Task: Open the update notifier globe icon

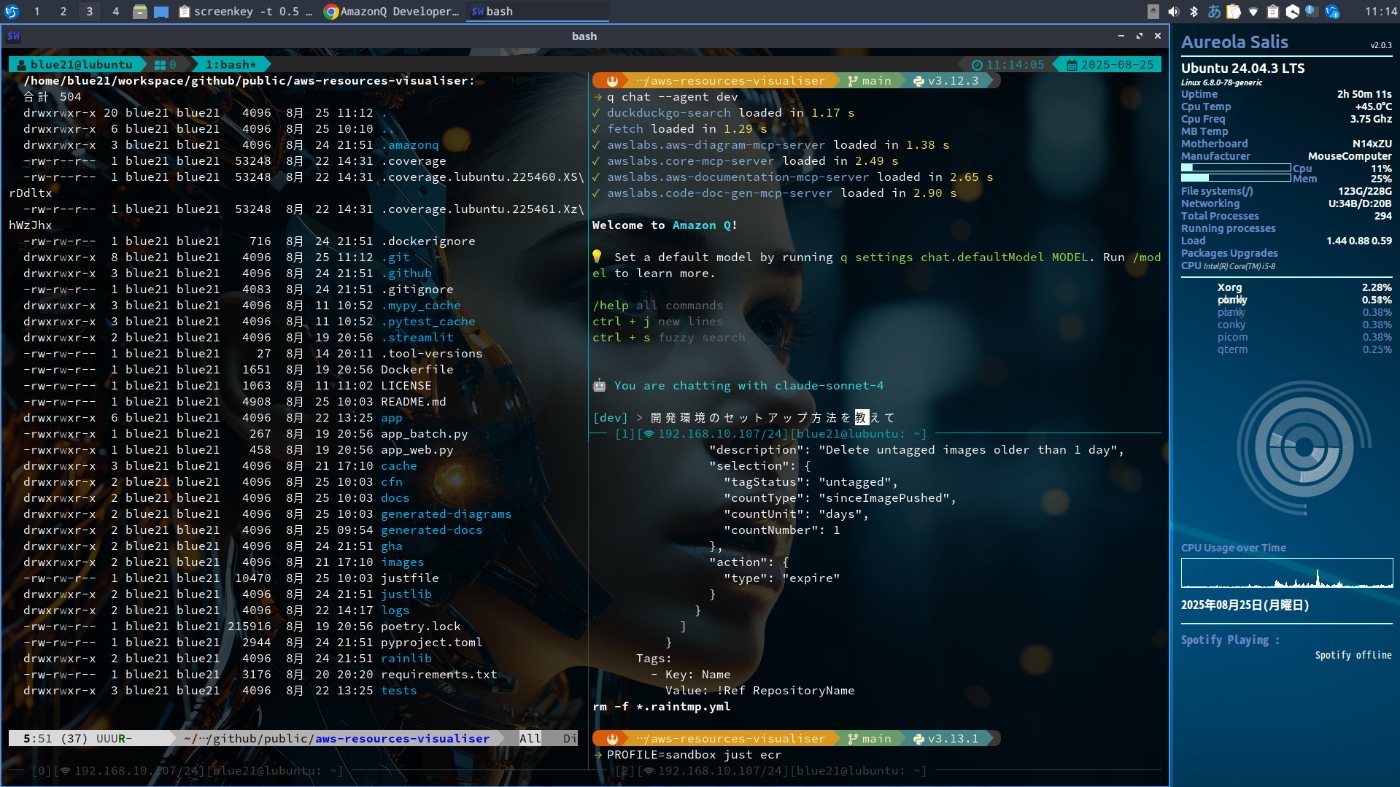Action: coord(1332,12)
